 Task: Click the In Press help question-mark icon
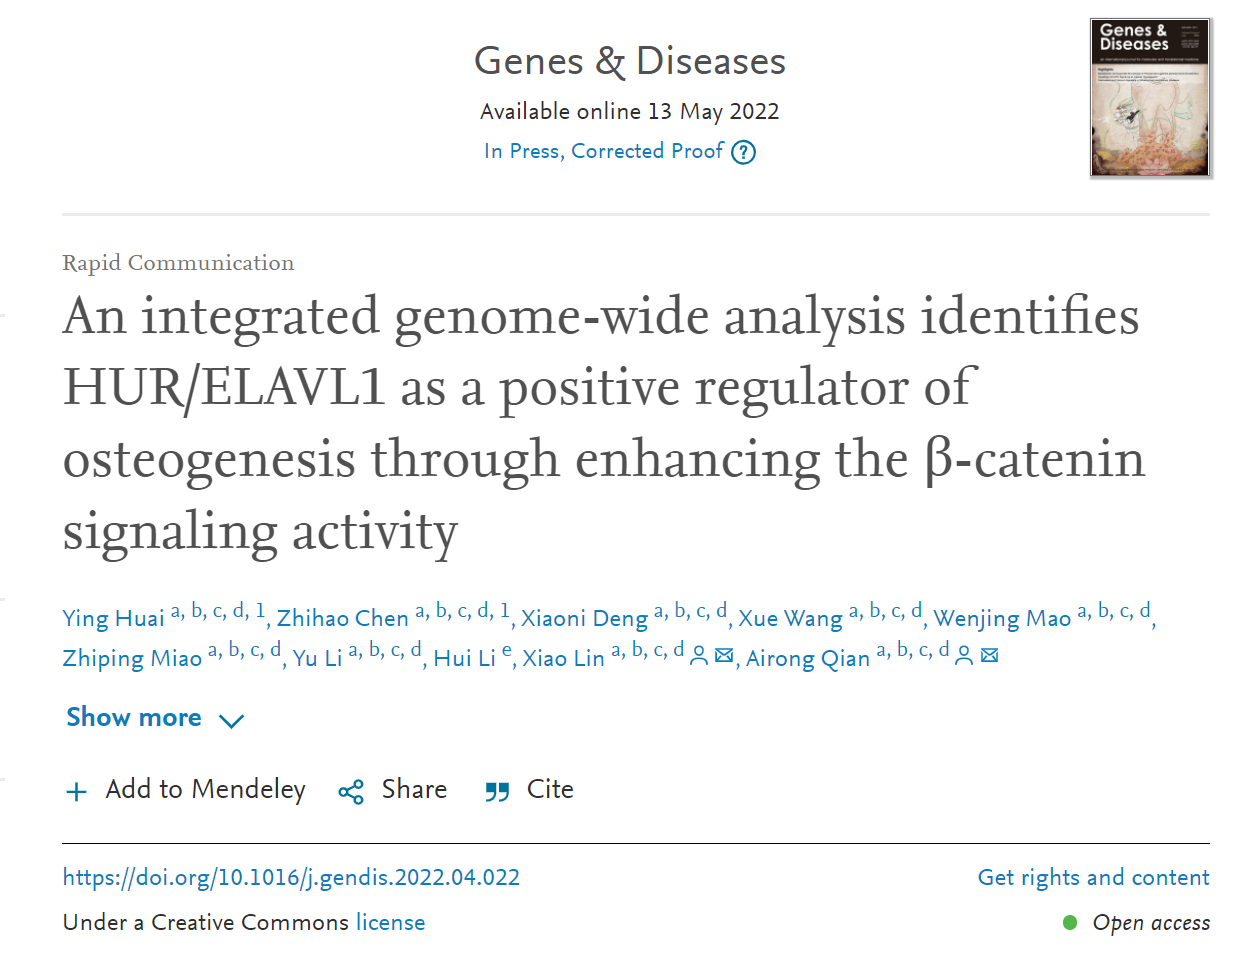743,153
